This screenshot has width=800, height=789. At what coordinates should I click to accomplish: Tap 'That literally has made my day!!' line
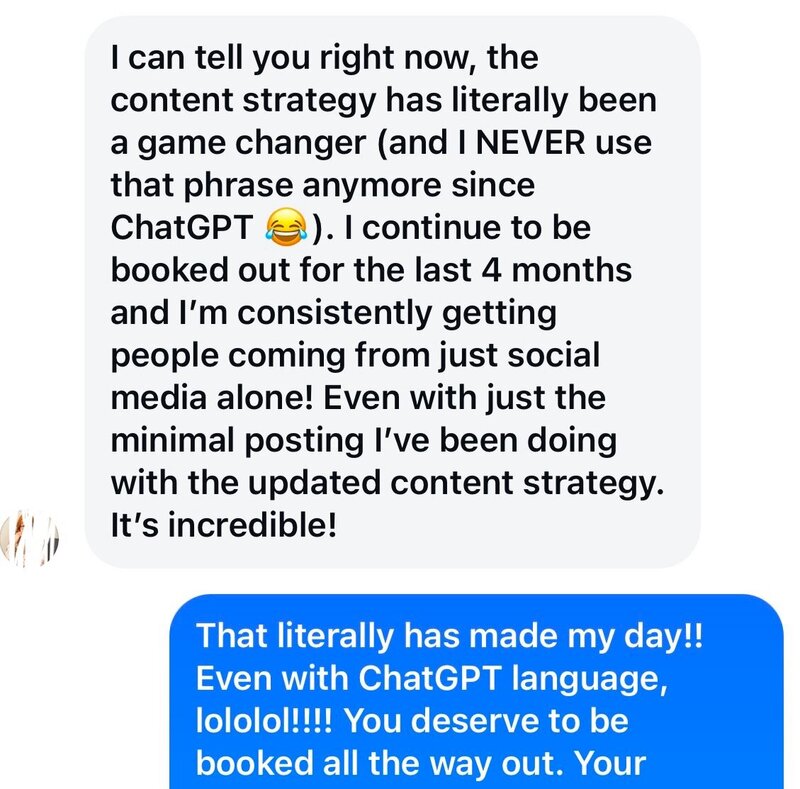click(449, 636)
